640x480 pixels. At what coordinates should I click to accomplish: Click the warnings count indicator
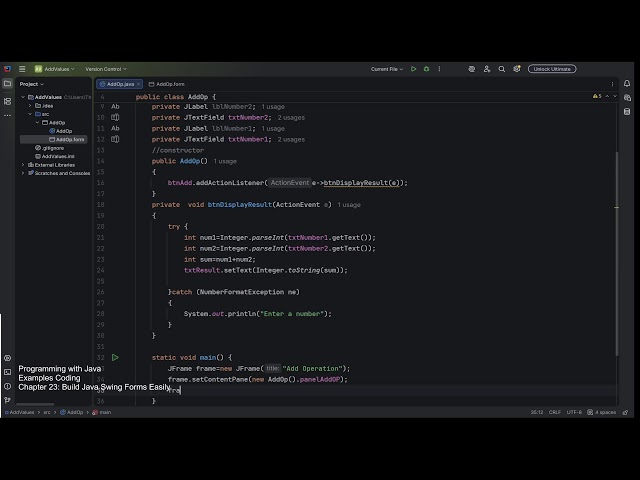pyautogui.click(x=597, y=96)
